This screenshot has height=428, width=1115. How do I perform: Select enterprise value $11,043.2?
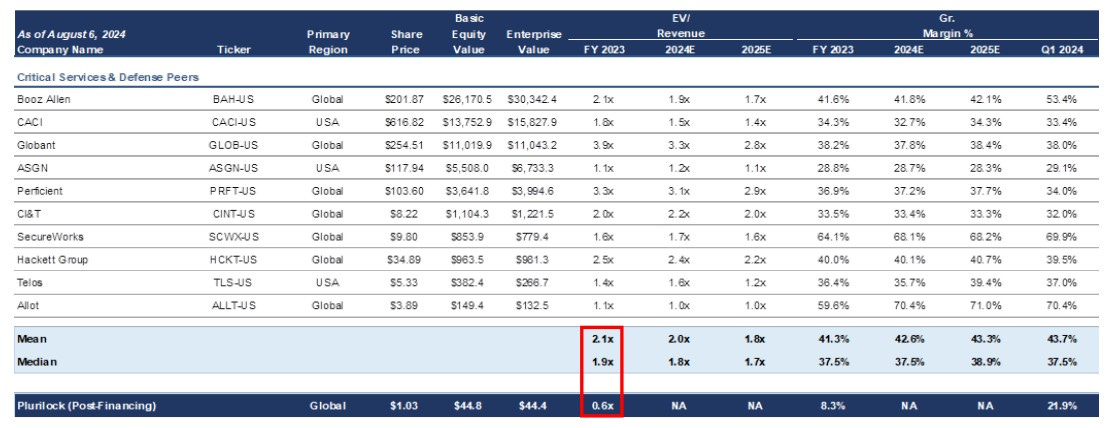[x=532, y=145]
